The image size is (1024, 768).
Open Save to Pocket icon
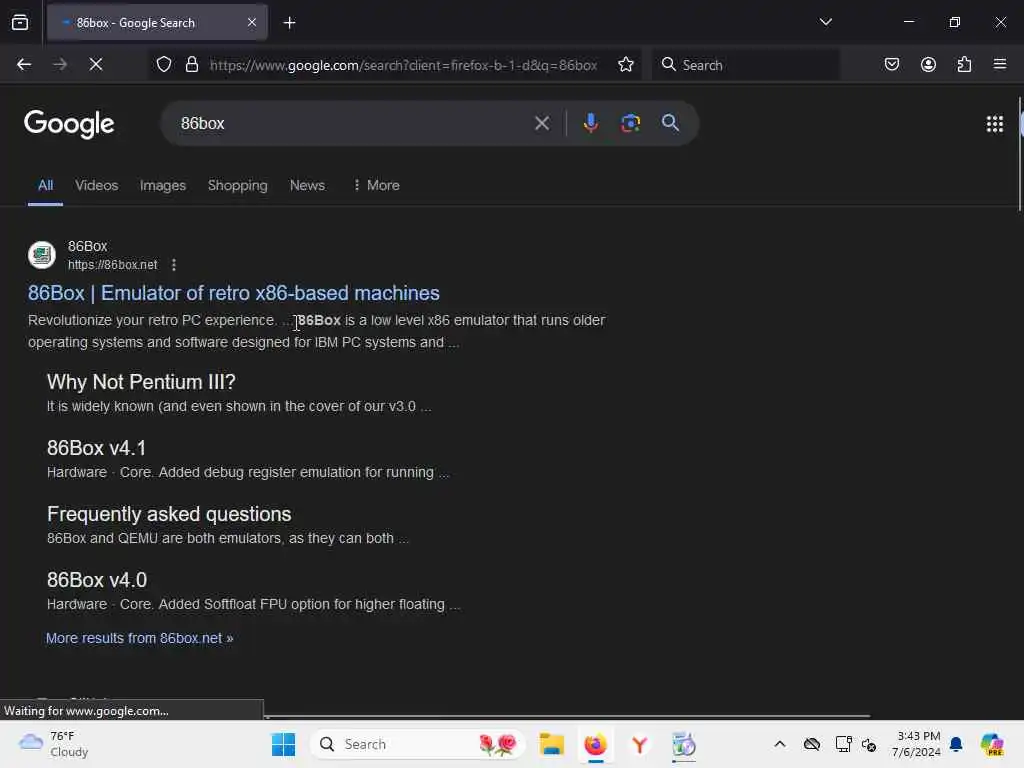tap(891, 64)
